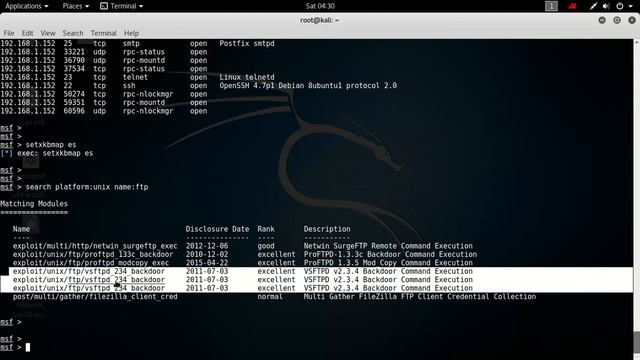This screenshot has height=360, width=640.
Task: Click 'ProFTPD-1.3.3c Backdoor Command Execution' description
Action: 390,254
